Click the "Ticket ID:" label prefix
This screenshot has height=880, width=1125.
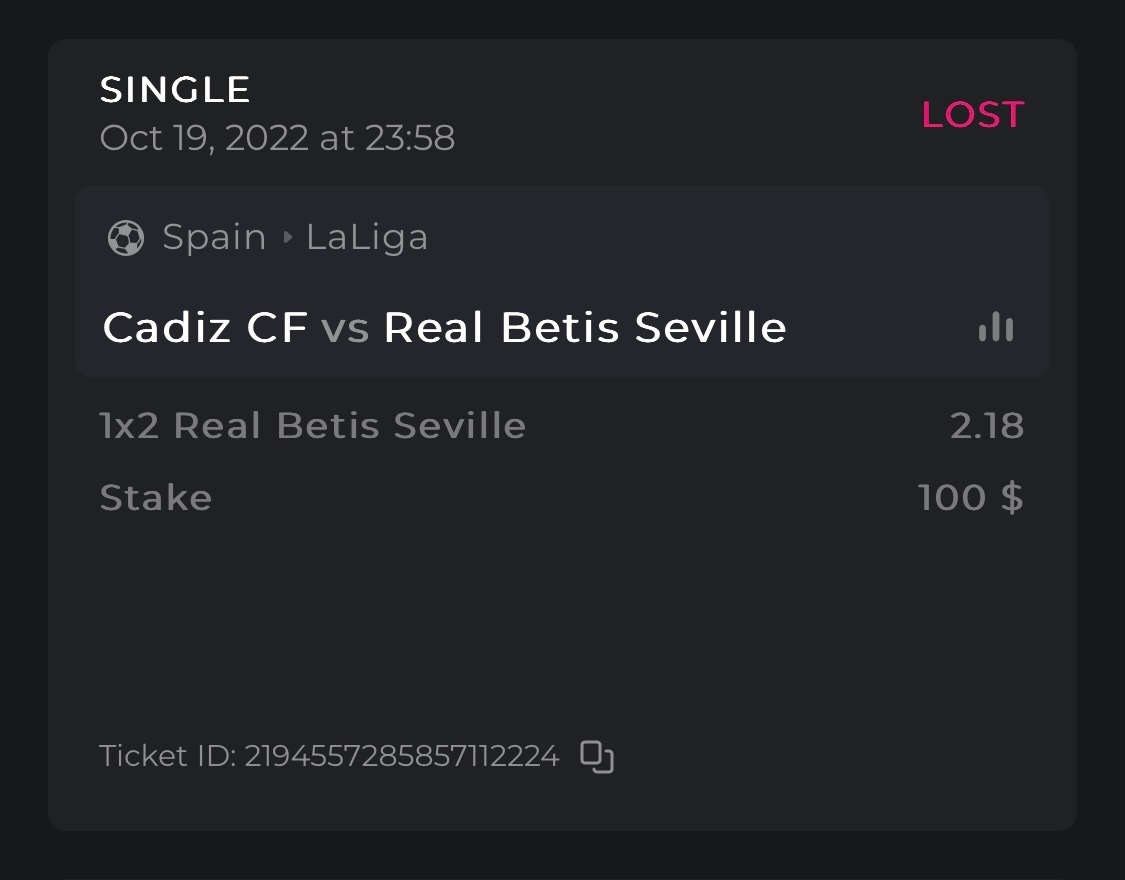[x=168, y=756]
